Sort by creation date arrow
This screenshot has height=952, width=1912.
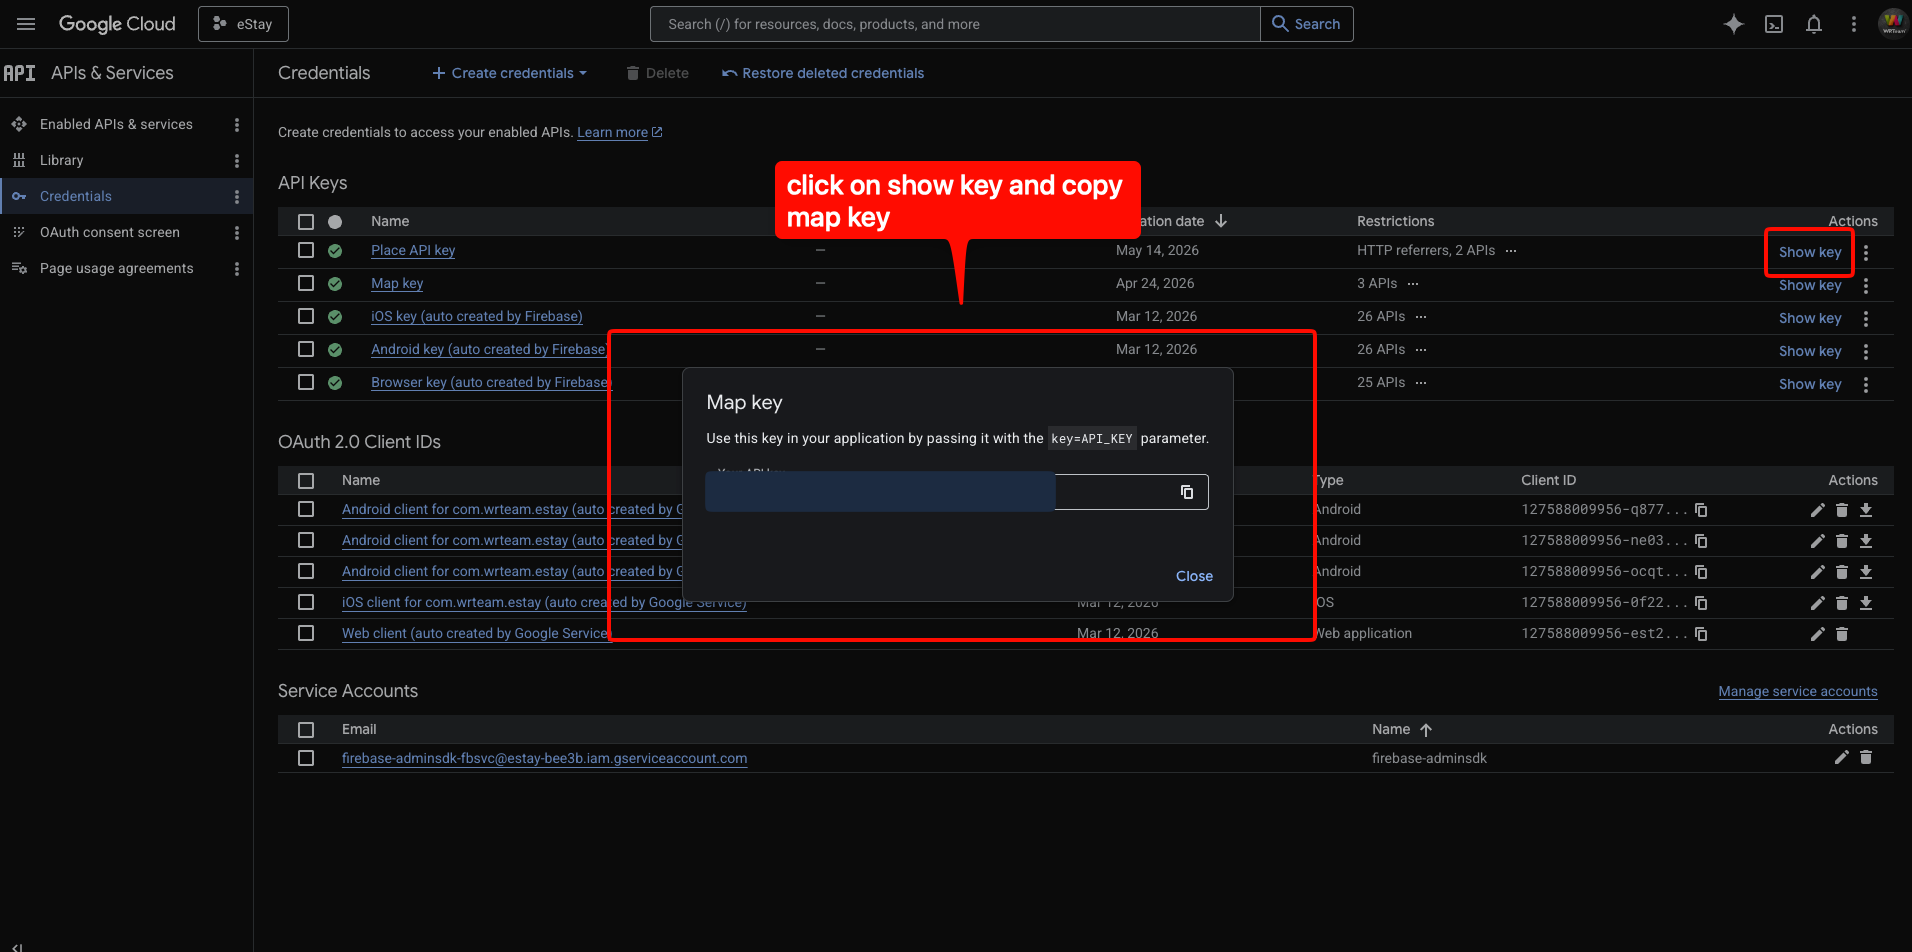tap(1221, 221)
